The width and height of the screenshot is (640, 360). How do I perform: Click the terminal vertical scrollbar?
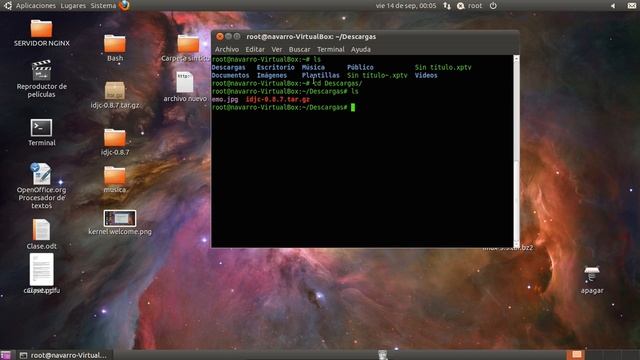pos(516,151)
